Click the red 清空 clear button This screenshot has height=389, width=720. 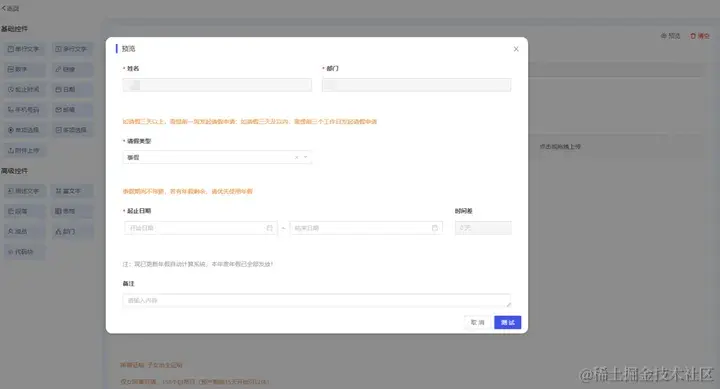pos(700,36)
